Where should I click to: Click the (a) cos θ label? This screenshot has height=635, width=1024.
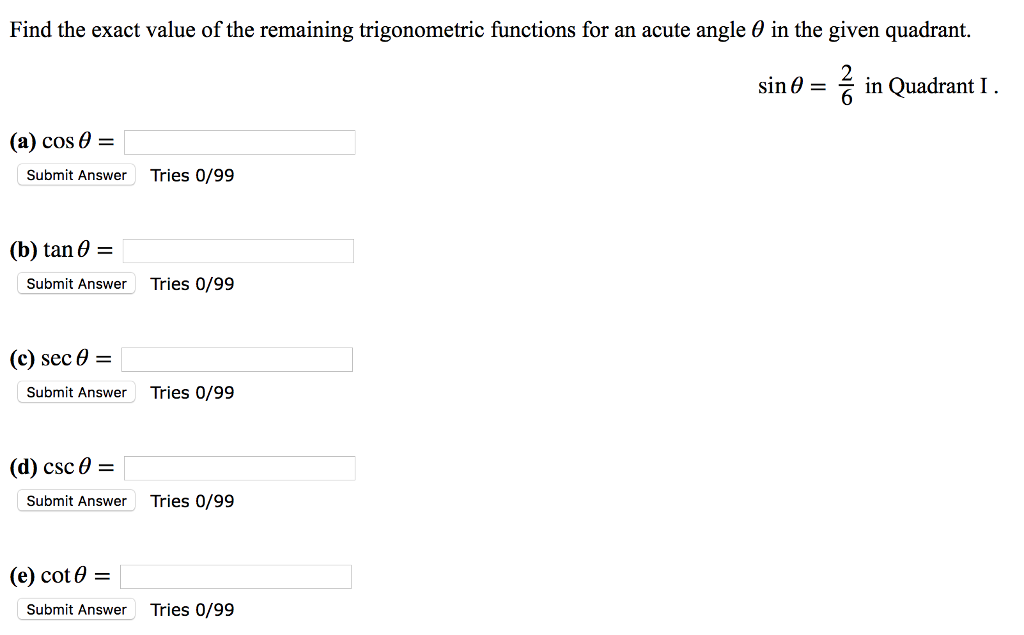60,141
